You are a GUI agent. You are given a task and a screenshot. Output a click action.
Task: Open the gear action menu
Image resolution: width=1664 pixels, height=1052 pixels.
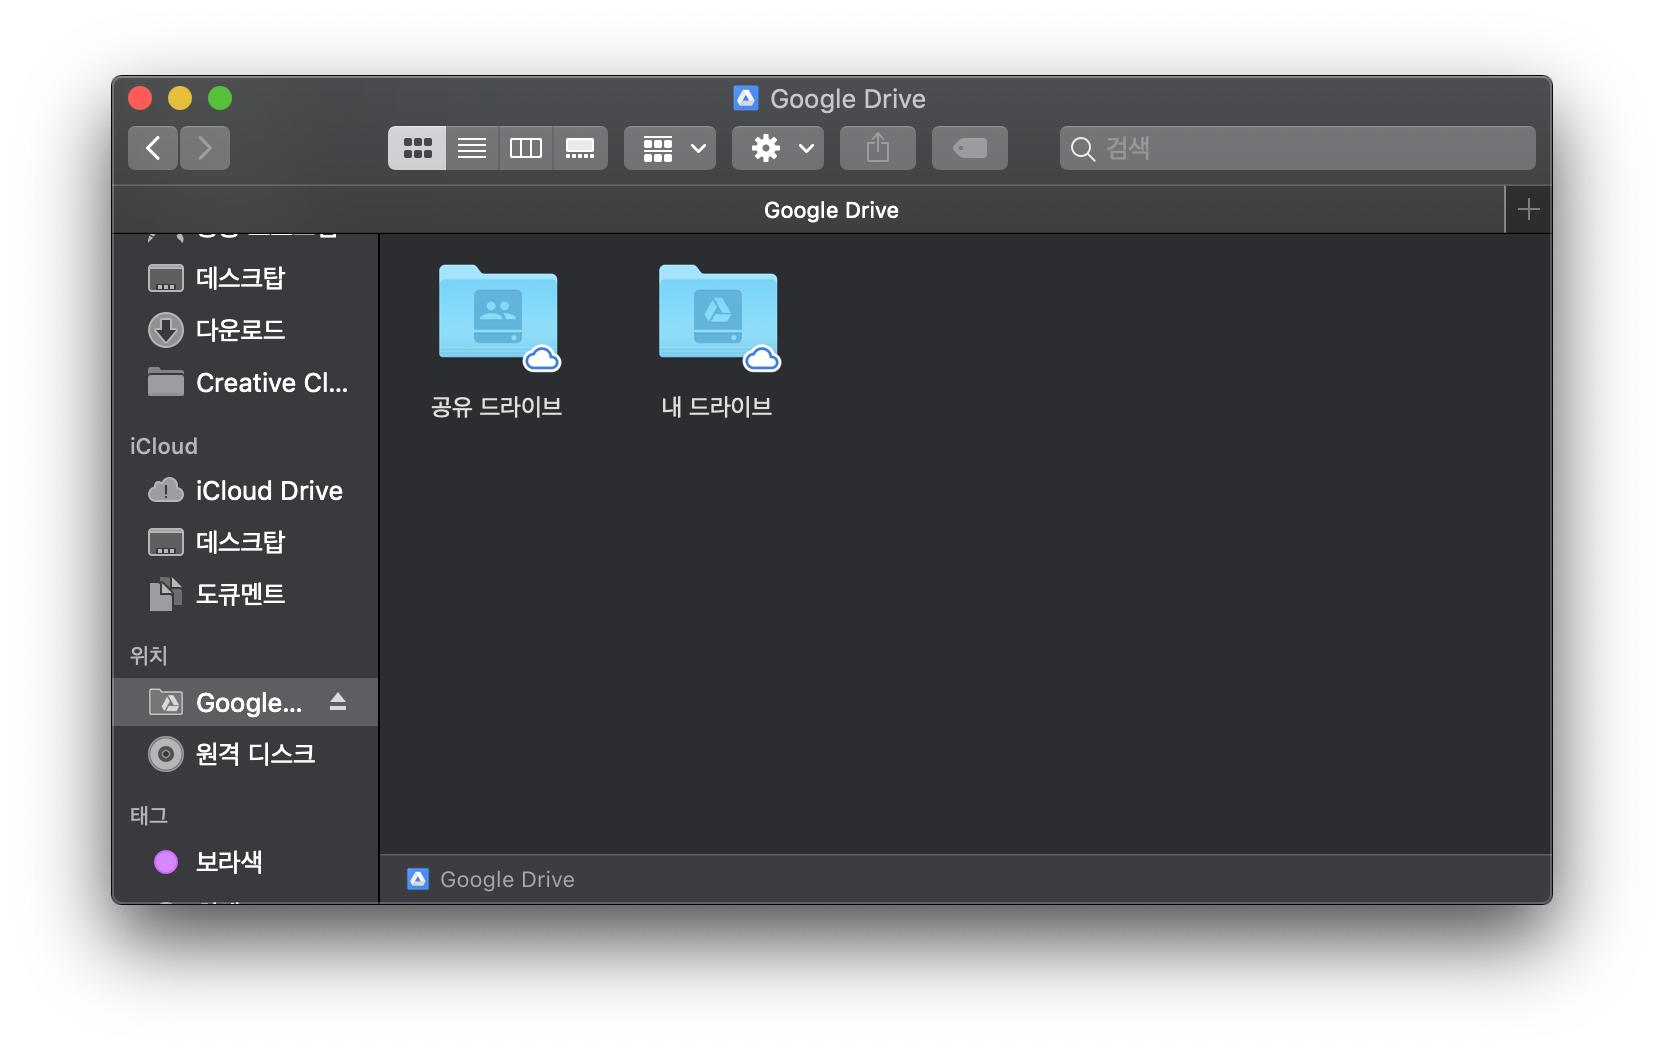[778, 148]
